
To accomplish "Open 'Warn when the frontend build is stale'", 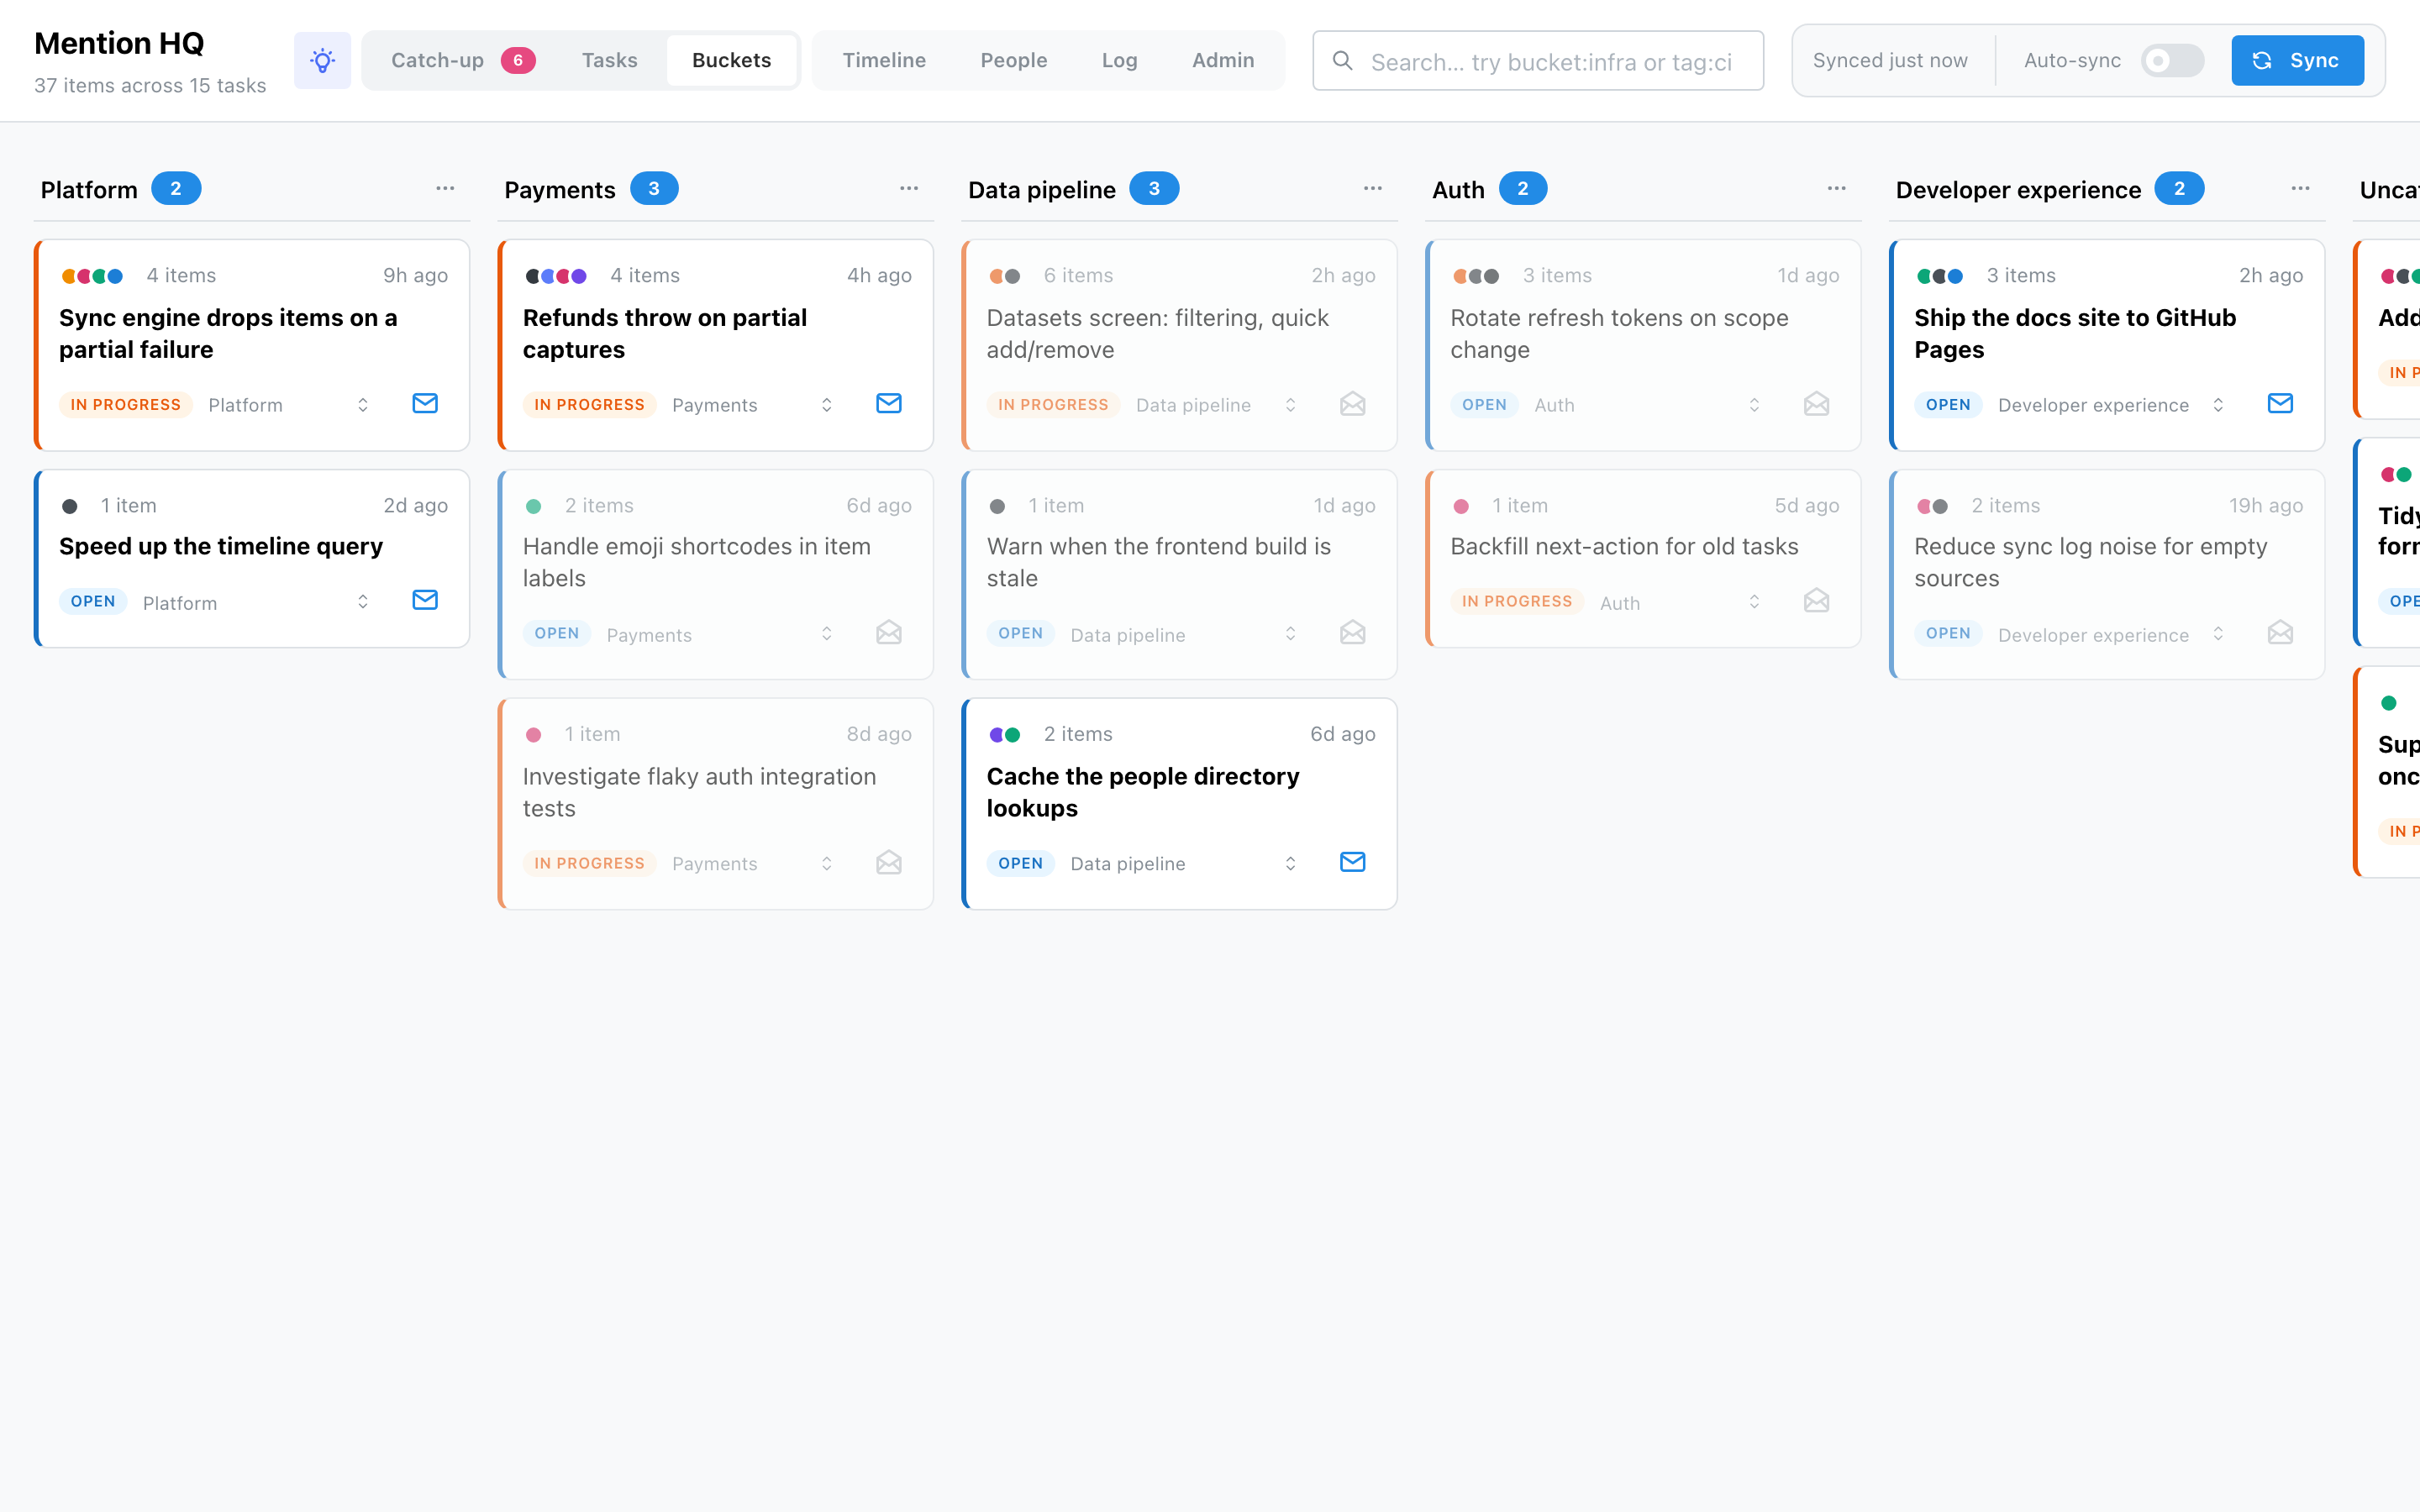I will pos(1158,562).
